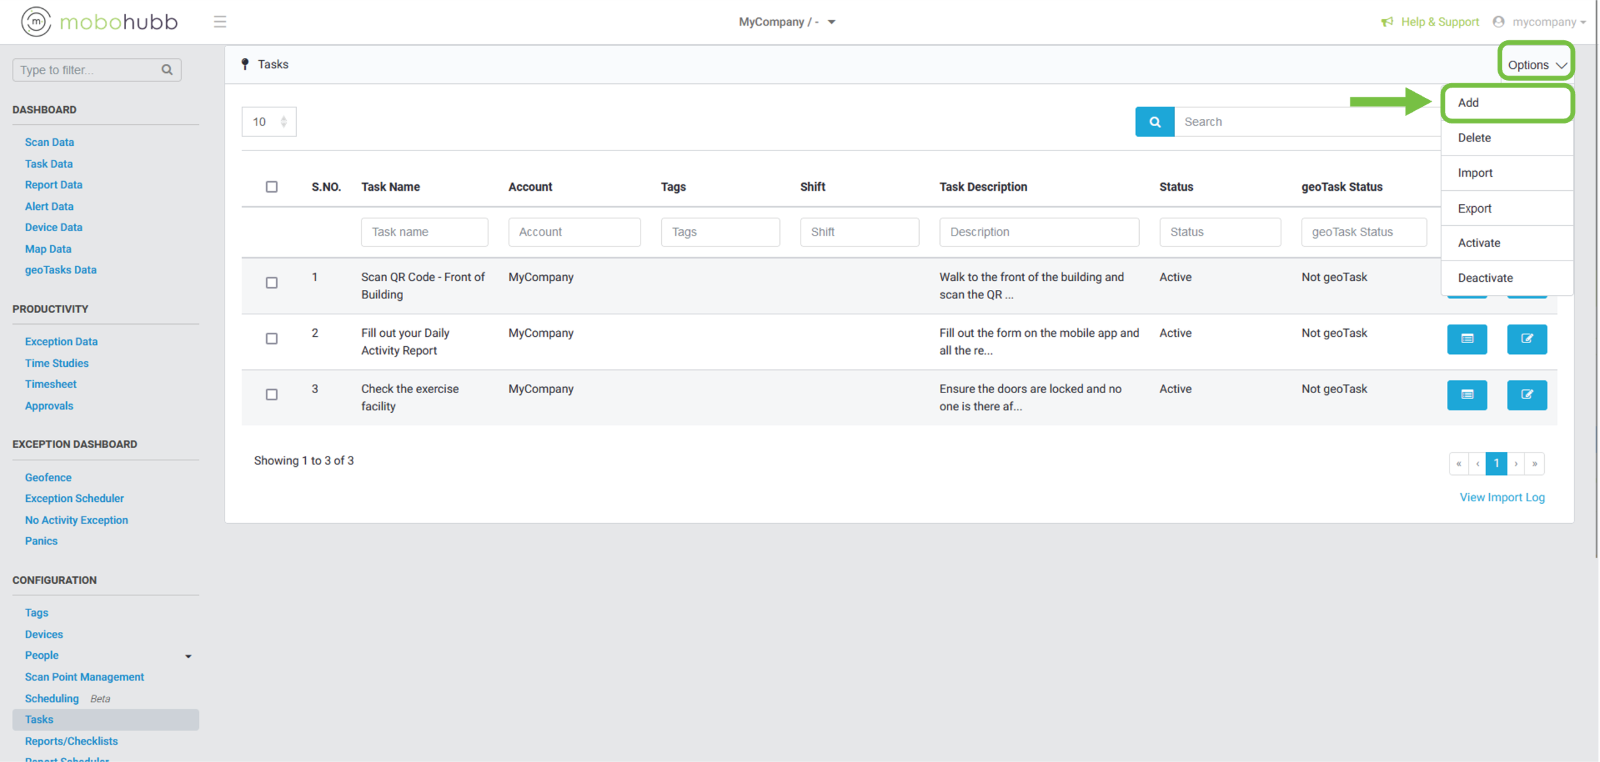Viewport: 1600px width, 762px height.
Task: Tick the select-all checkbox in table header
Action: [x=271, y=187]
